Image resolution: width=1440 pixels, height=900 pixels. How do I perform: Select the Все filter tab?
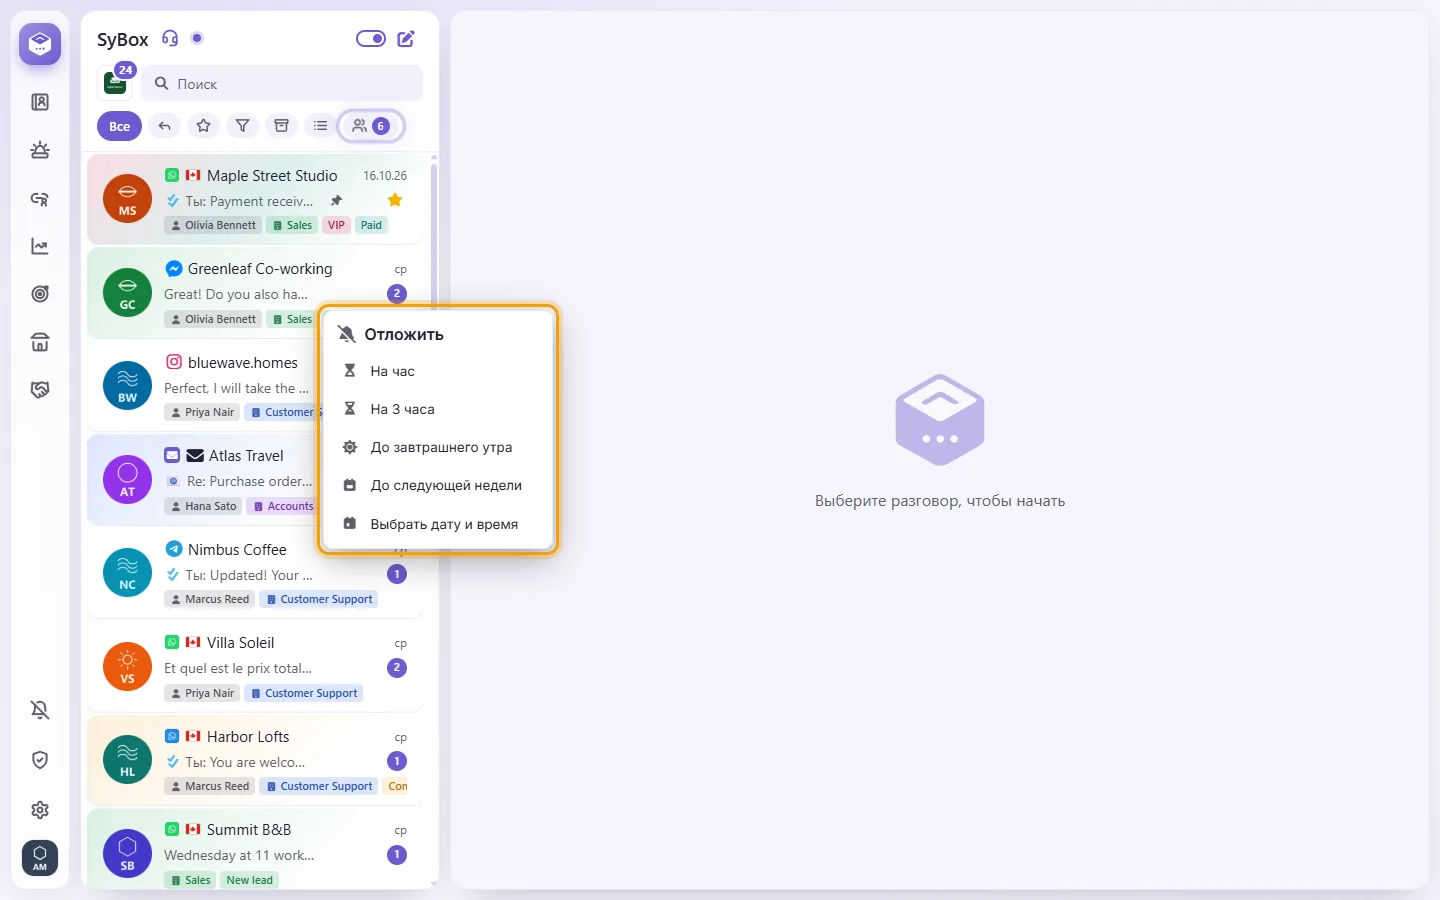(119, 126)
